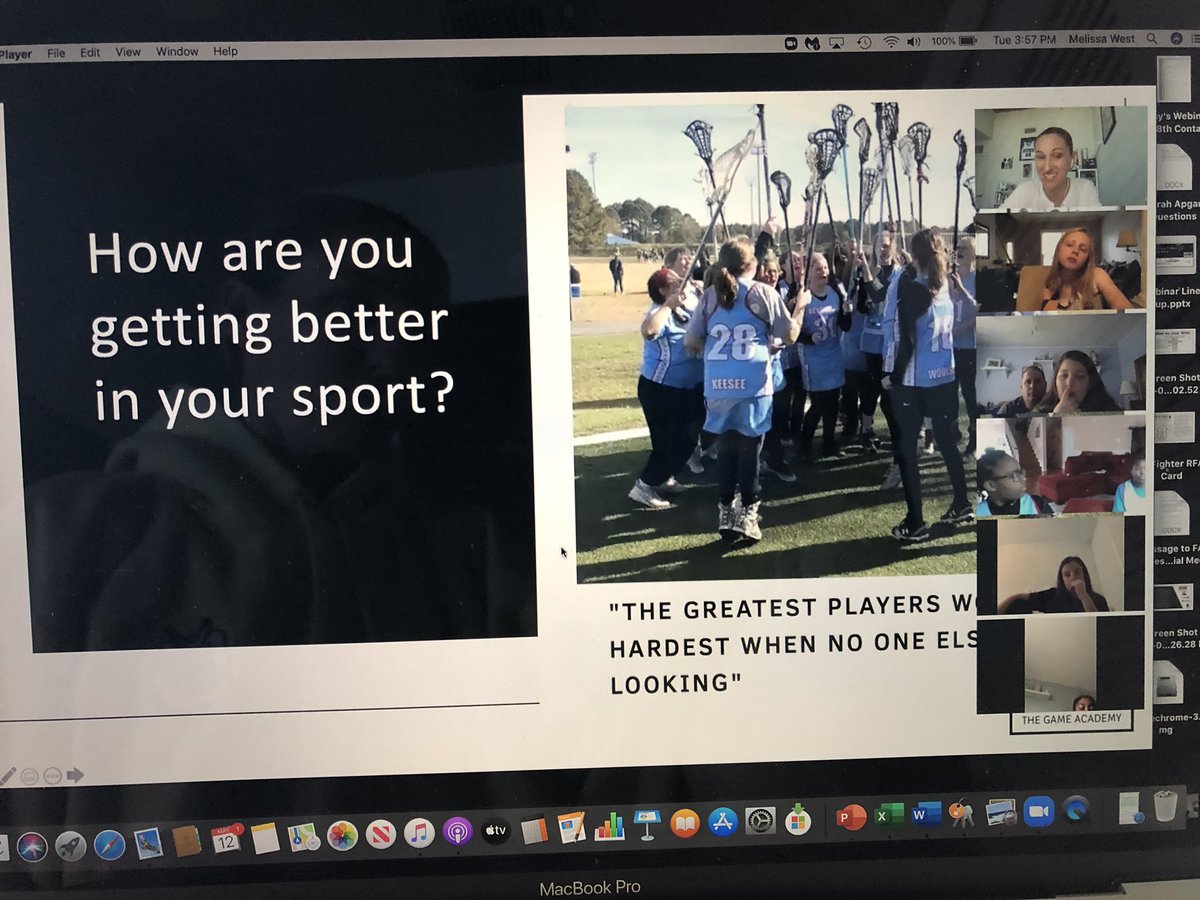Launch the Music app in Dock
1200x900 pixels.
tap(419, 832)
